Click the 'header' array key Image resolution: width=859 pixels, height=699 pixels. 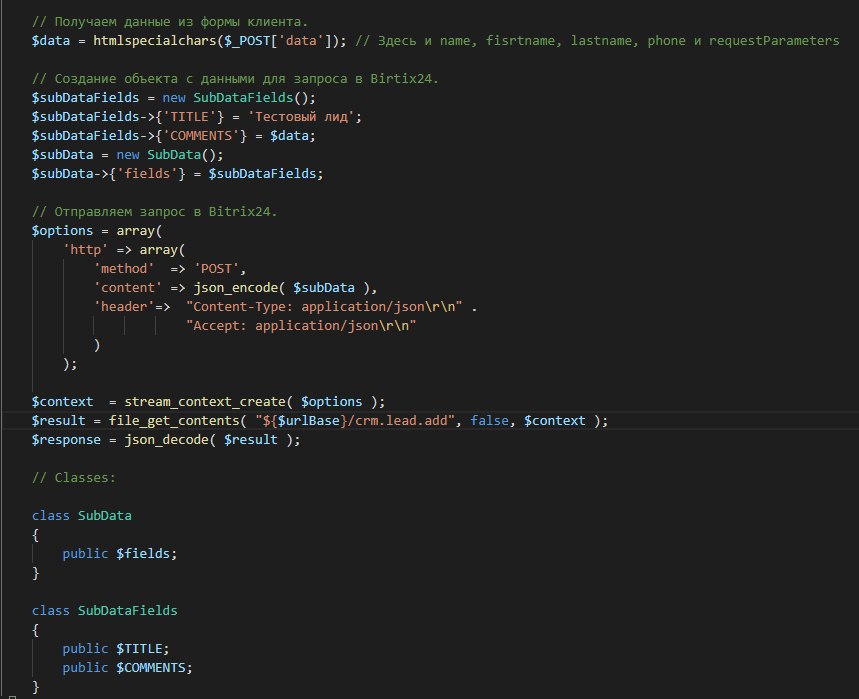pyautogui.click(x=124, y=307)
